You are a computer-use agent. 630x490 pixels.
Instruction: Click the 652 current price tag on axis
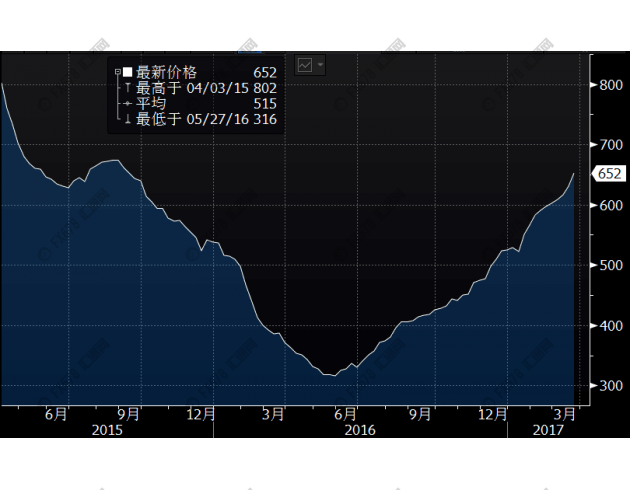click(608, 174)
